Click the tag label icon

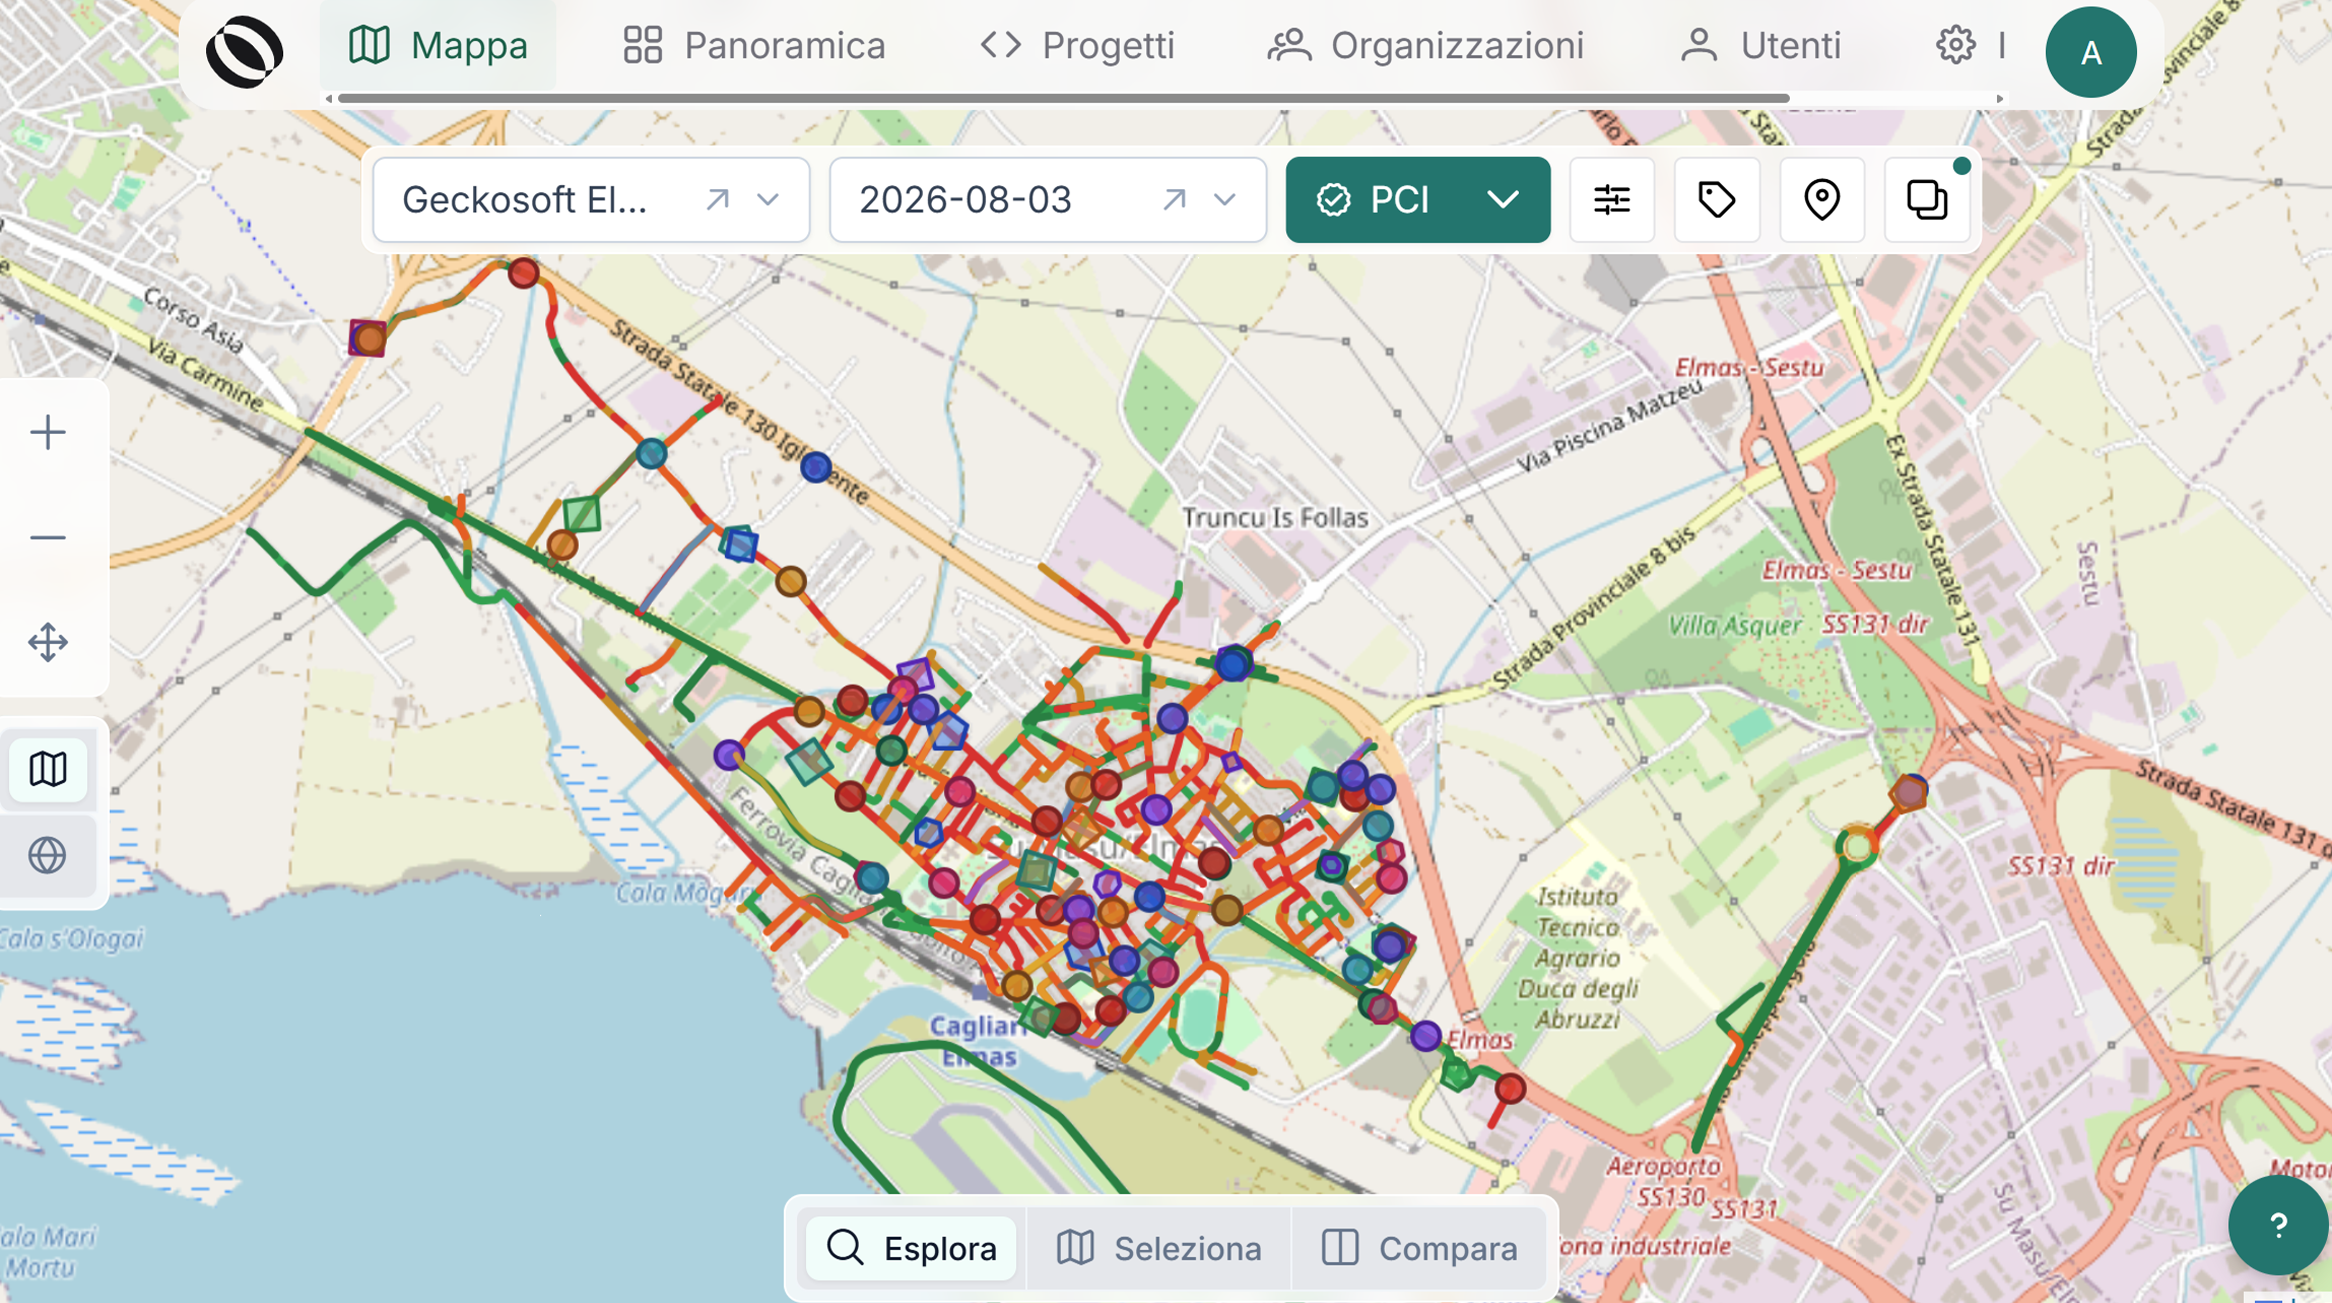[1717, 200]
